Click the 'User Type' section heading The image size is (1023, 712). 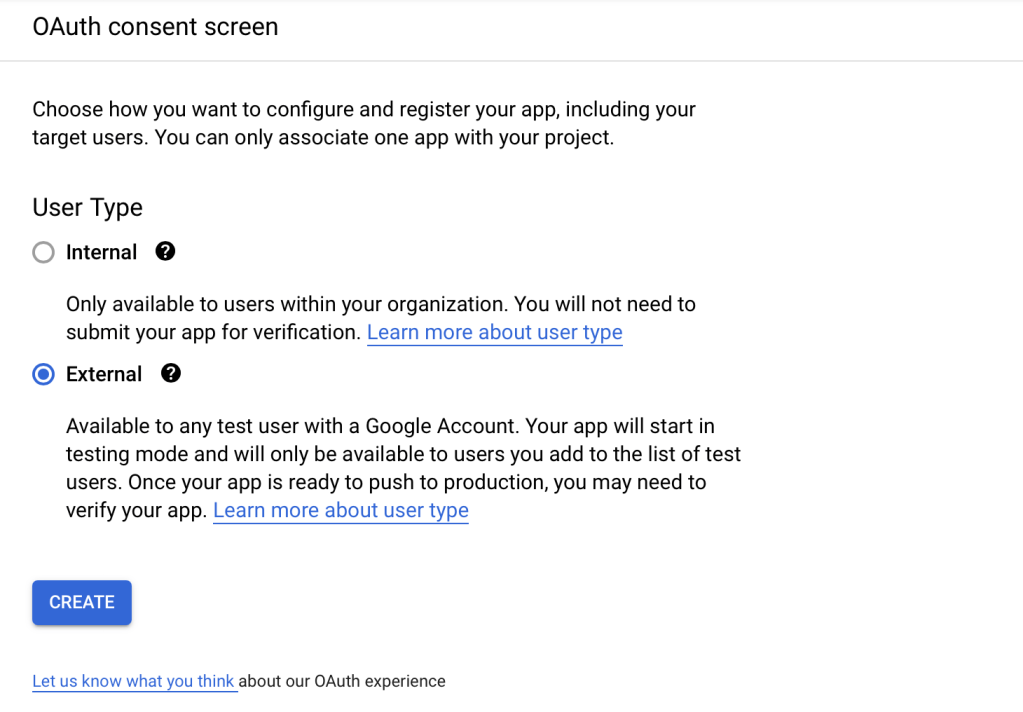[87, 207]
